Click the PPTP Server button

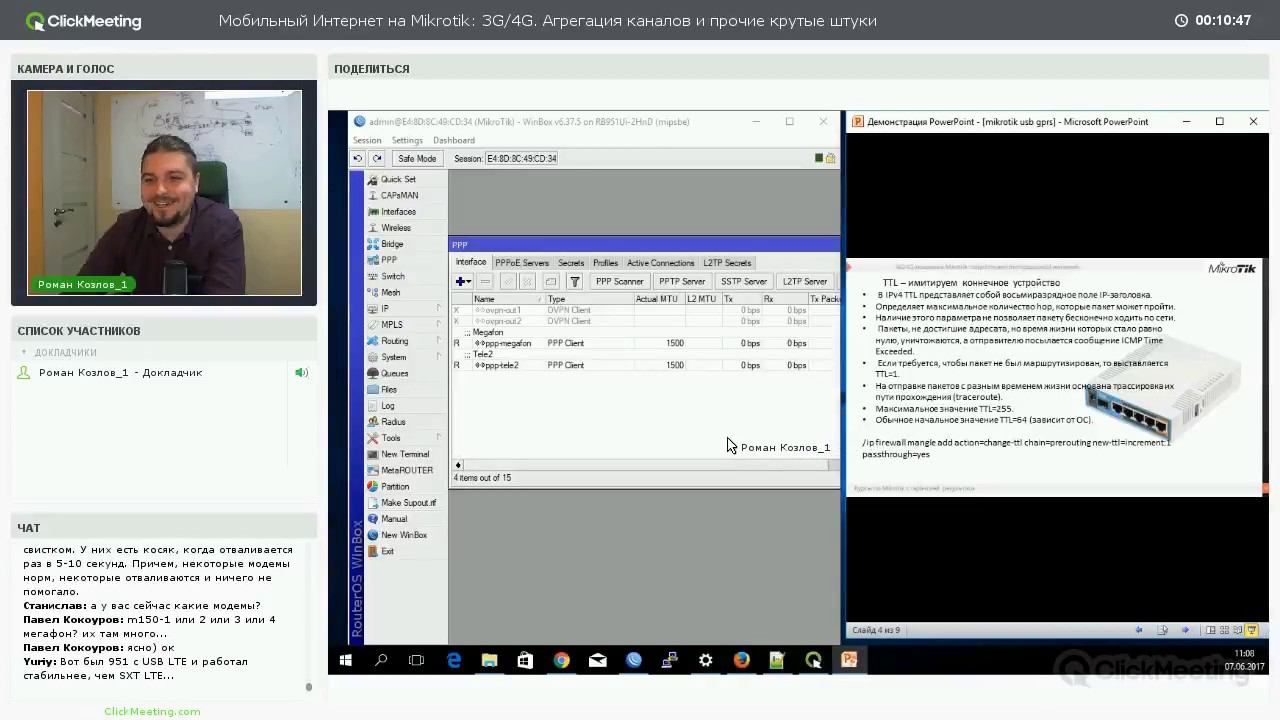682,282
